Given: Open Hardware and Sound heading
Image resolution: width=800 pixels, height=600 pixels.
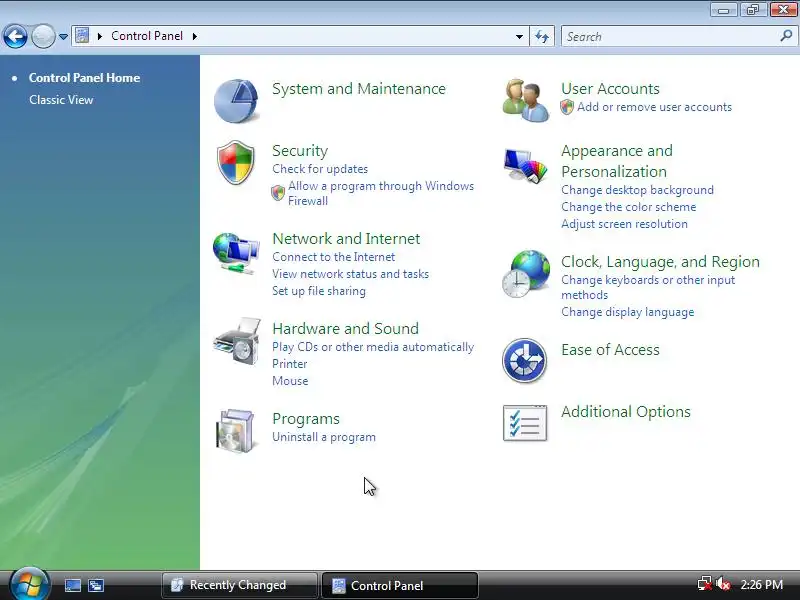Looking at the screenshot, I should tap(345, 329).
